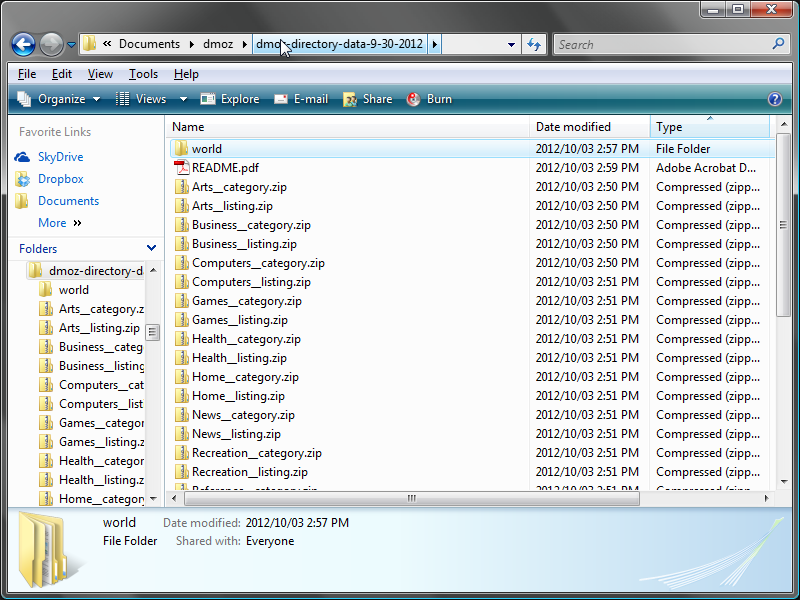The height and width of the screenshot is (600, 800).
Task: Click the Refresh button beside address bar
Action: point(534,45)
